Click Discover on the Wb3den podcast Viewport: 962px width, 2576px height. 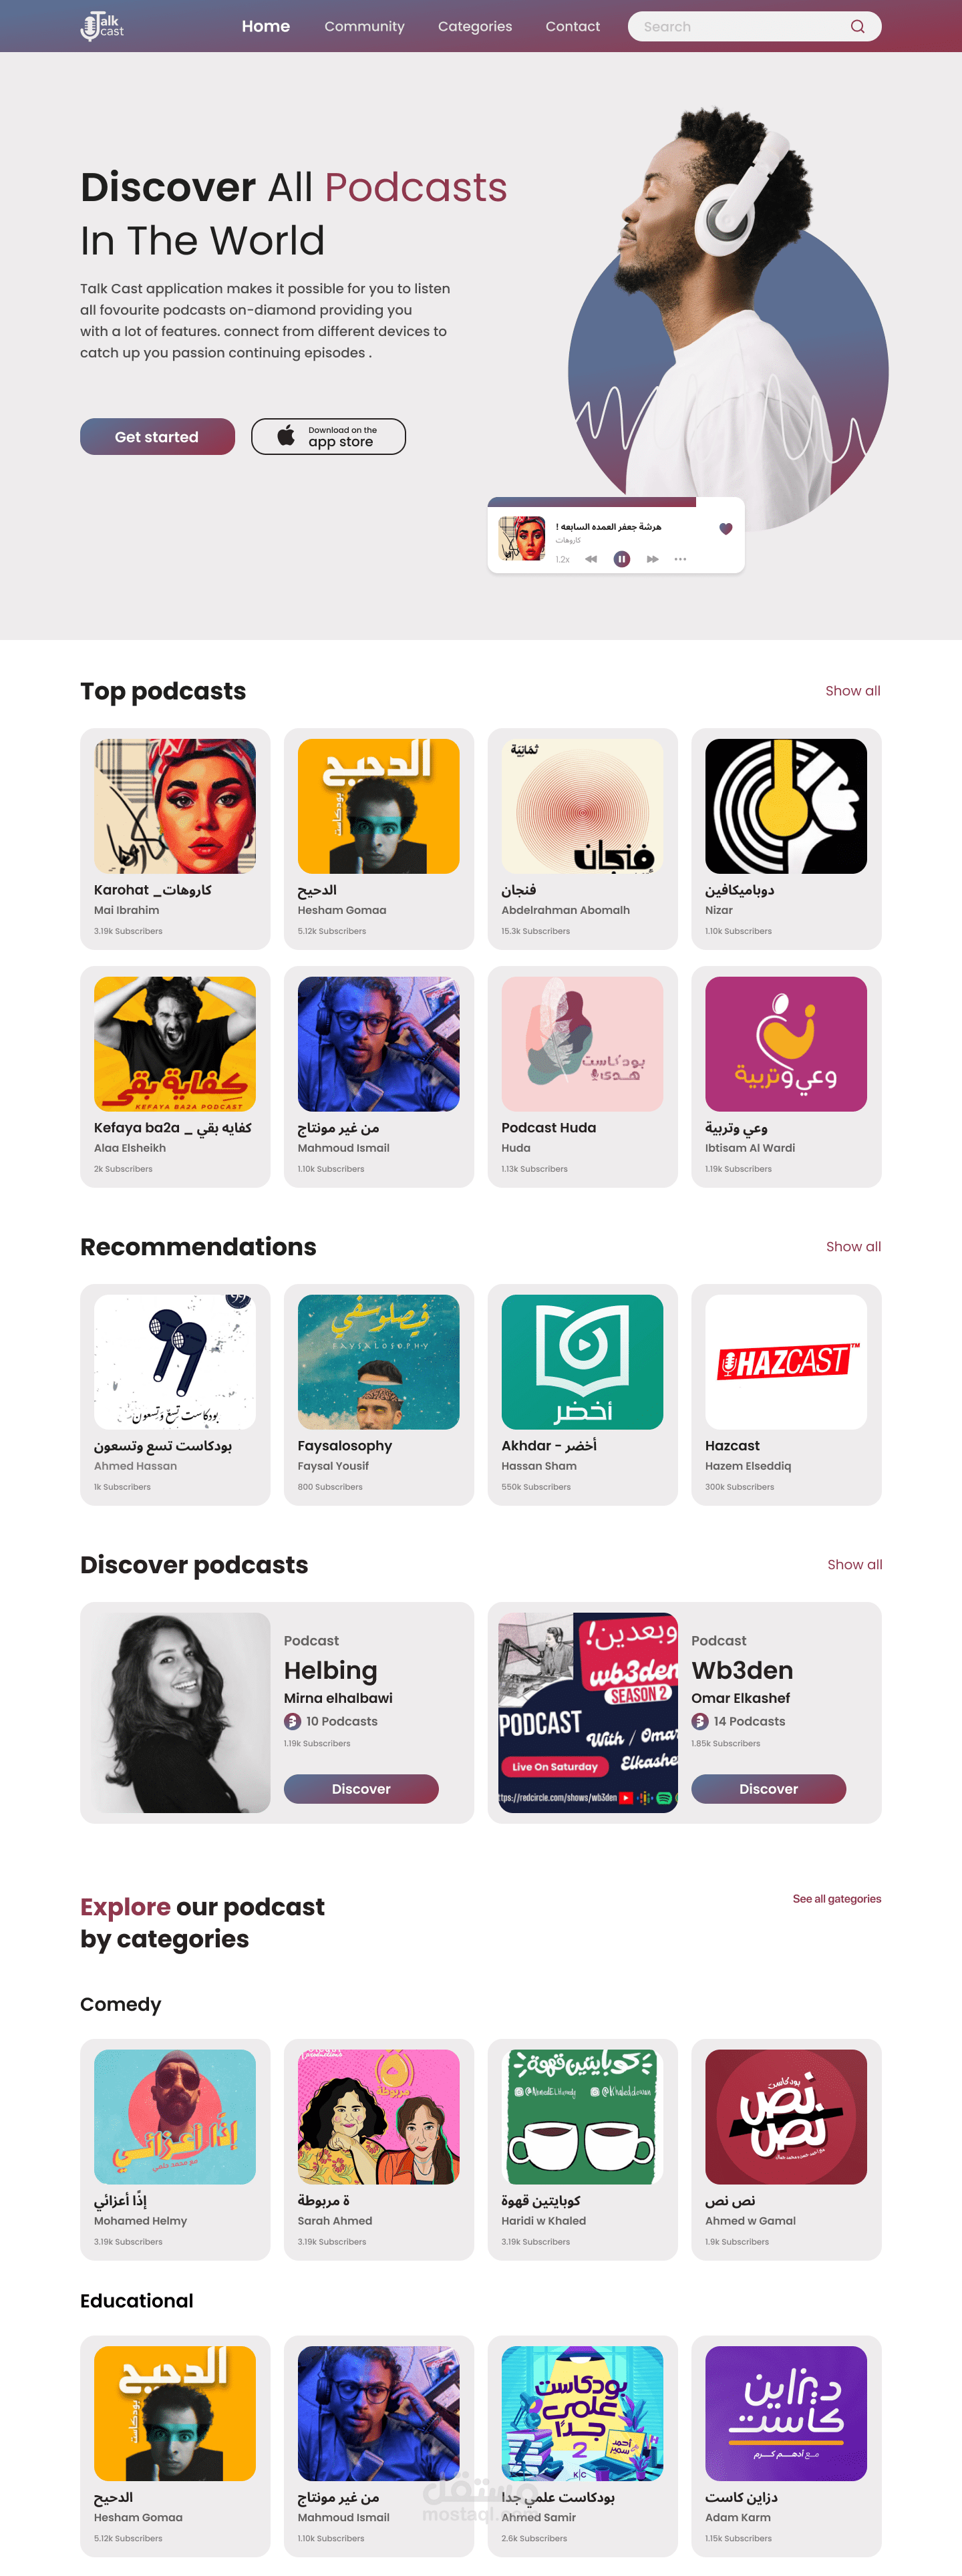coord(769,1789)
